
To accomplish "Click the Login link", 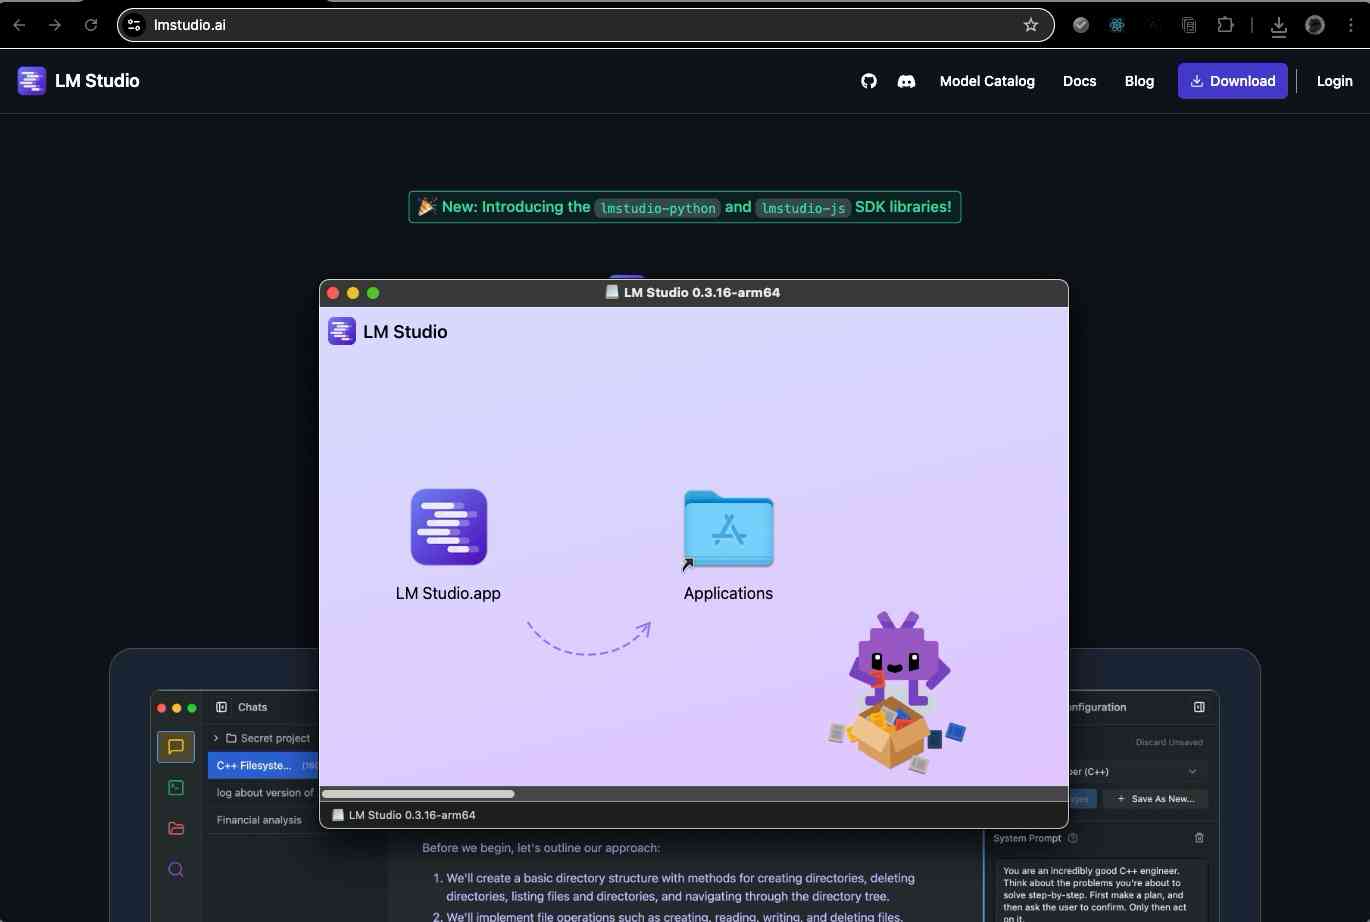I will pos(1334,81).
